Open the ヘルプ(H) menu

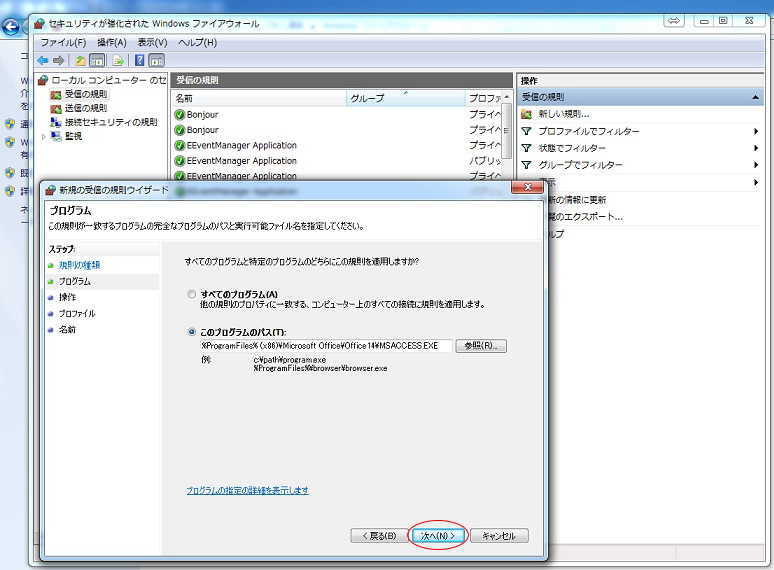(x=197, y=42)
